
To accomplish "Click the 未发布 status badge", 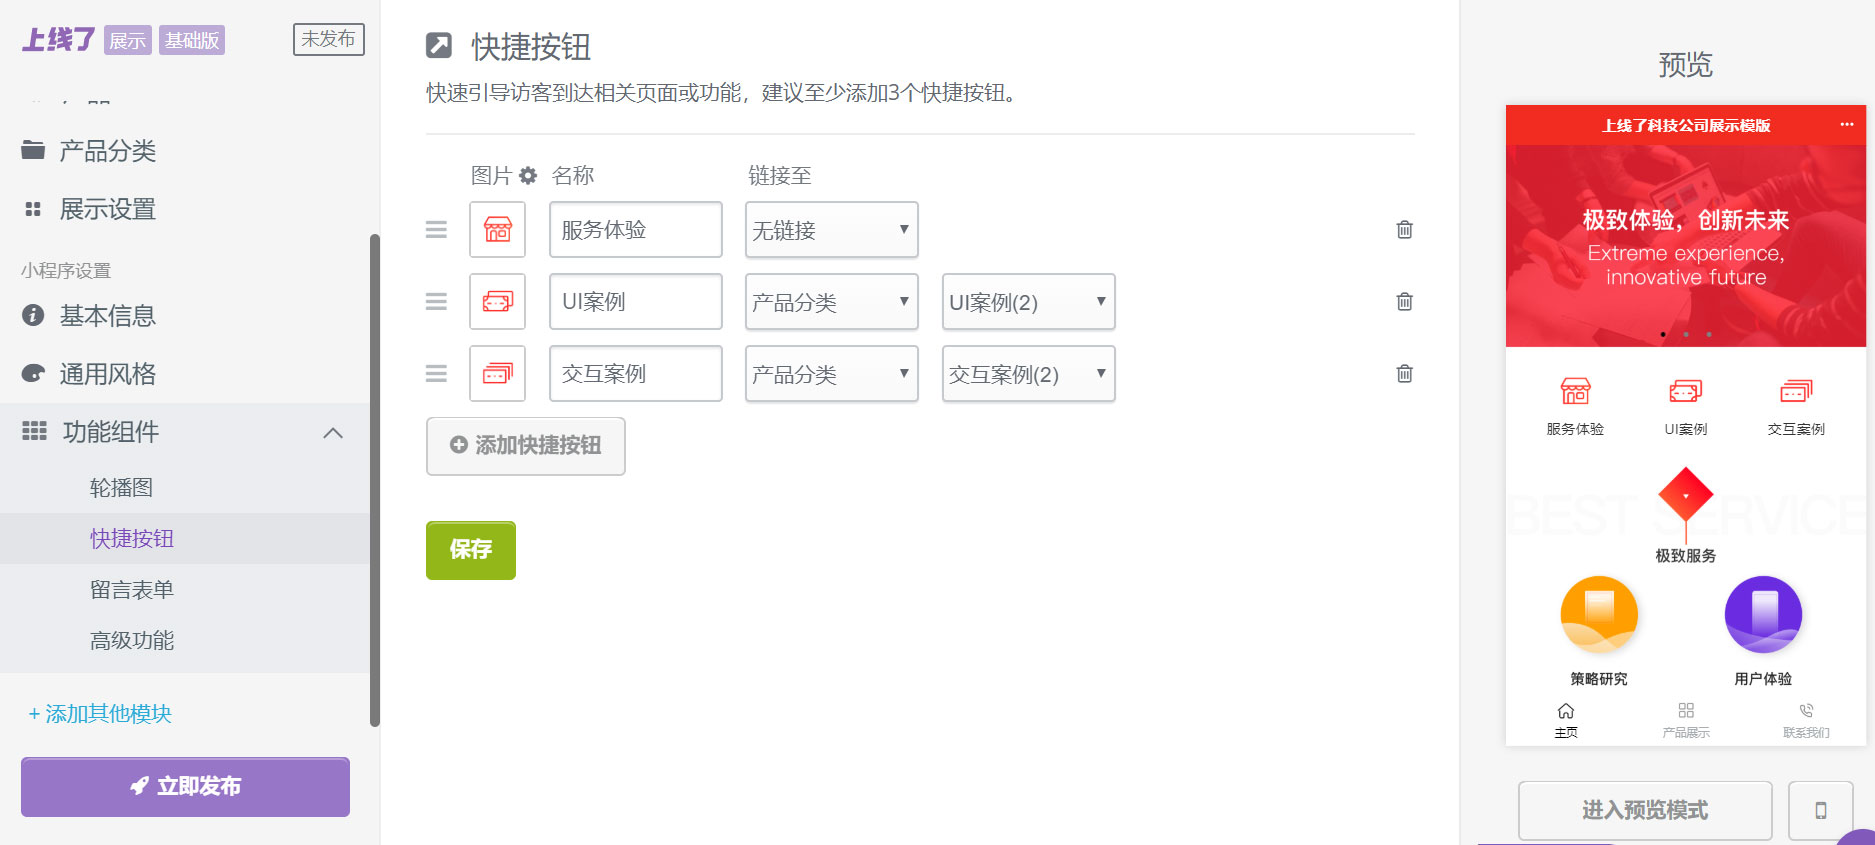I will point(328,39).
